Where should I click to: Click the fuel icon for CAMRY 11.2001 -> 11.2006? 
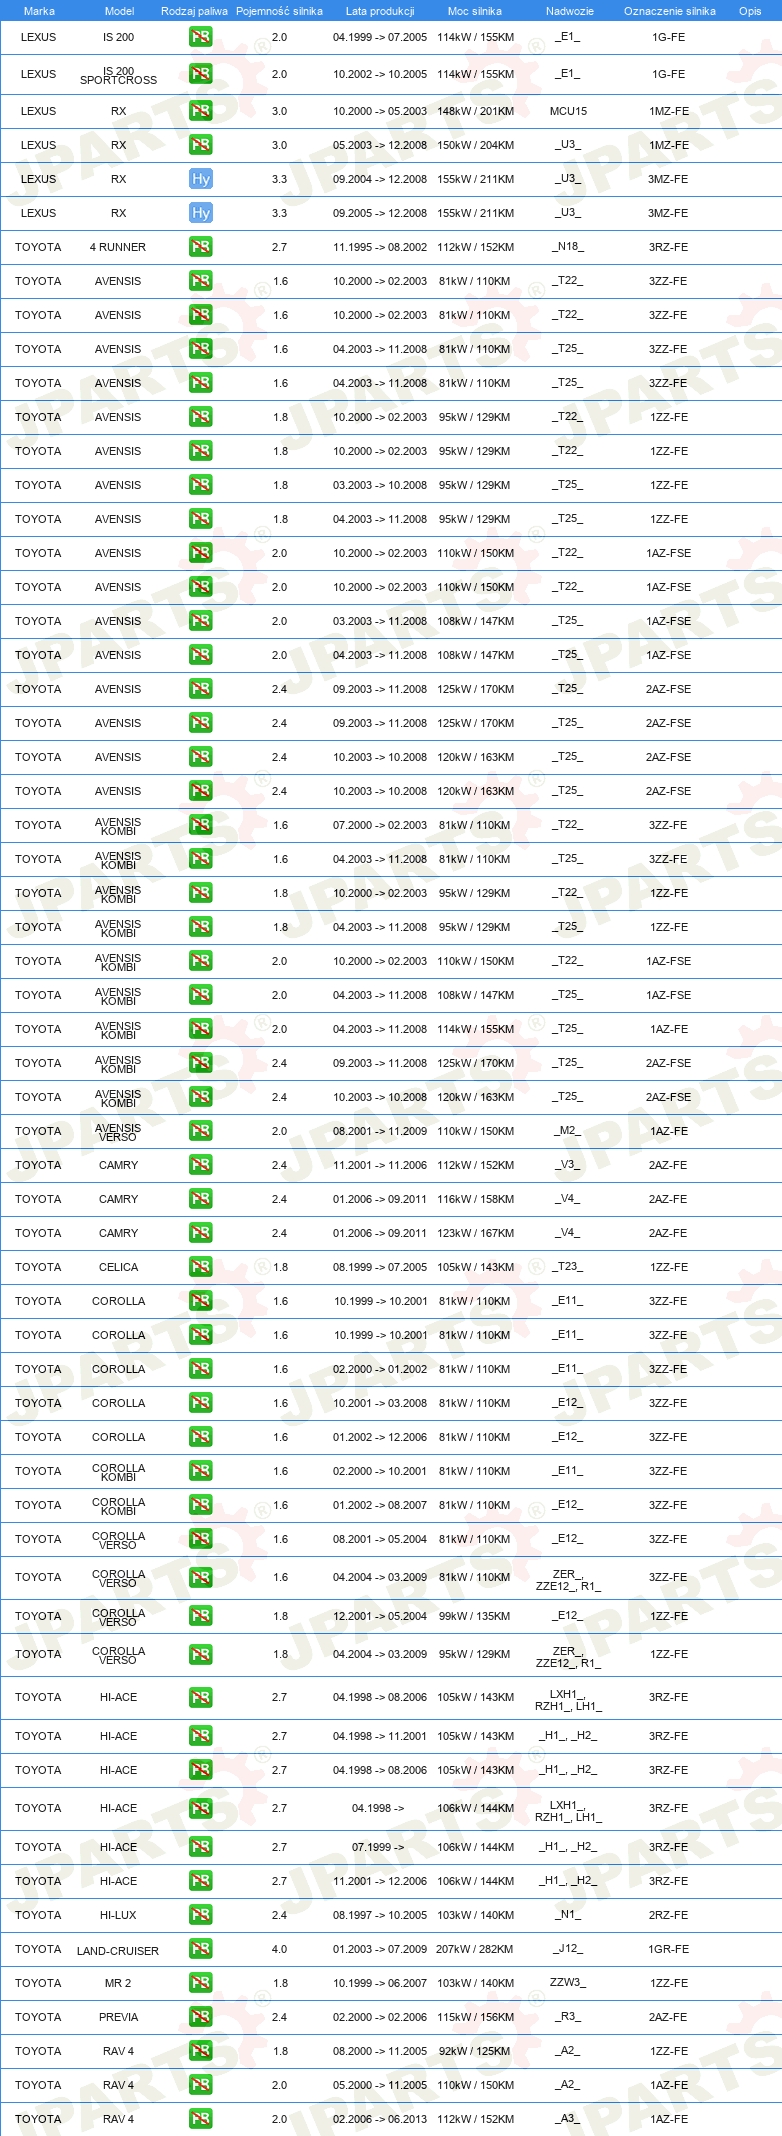[x=201, y=1165]
